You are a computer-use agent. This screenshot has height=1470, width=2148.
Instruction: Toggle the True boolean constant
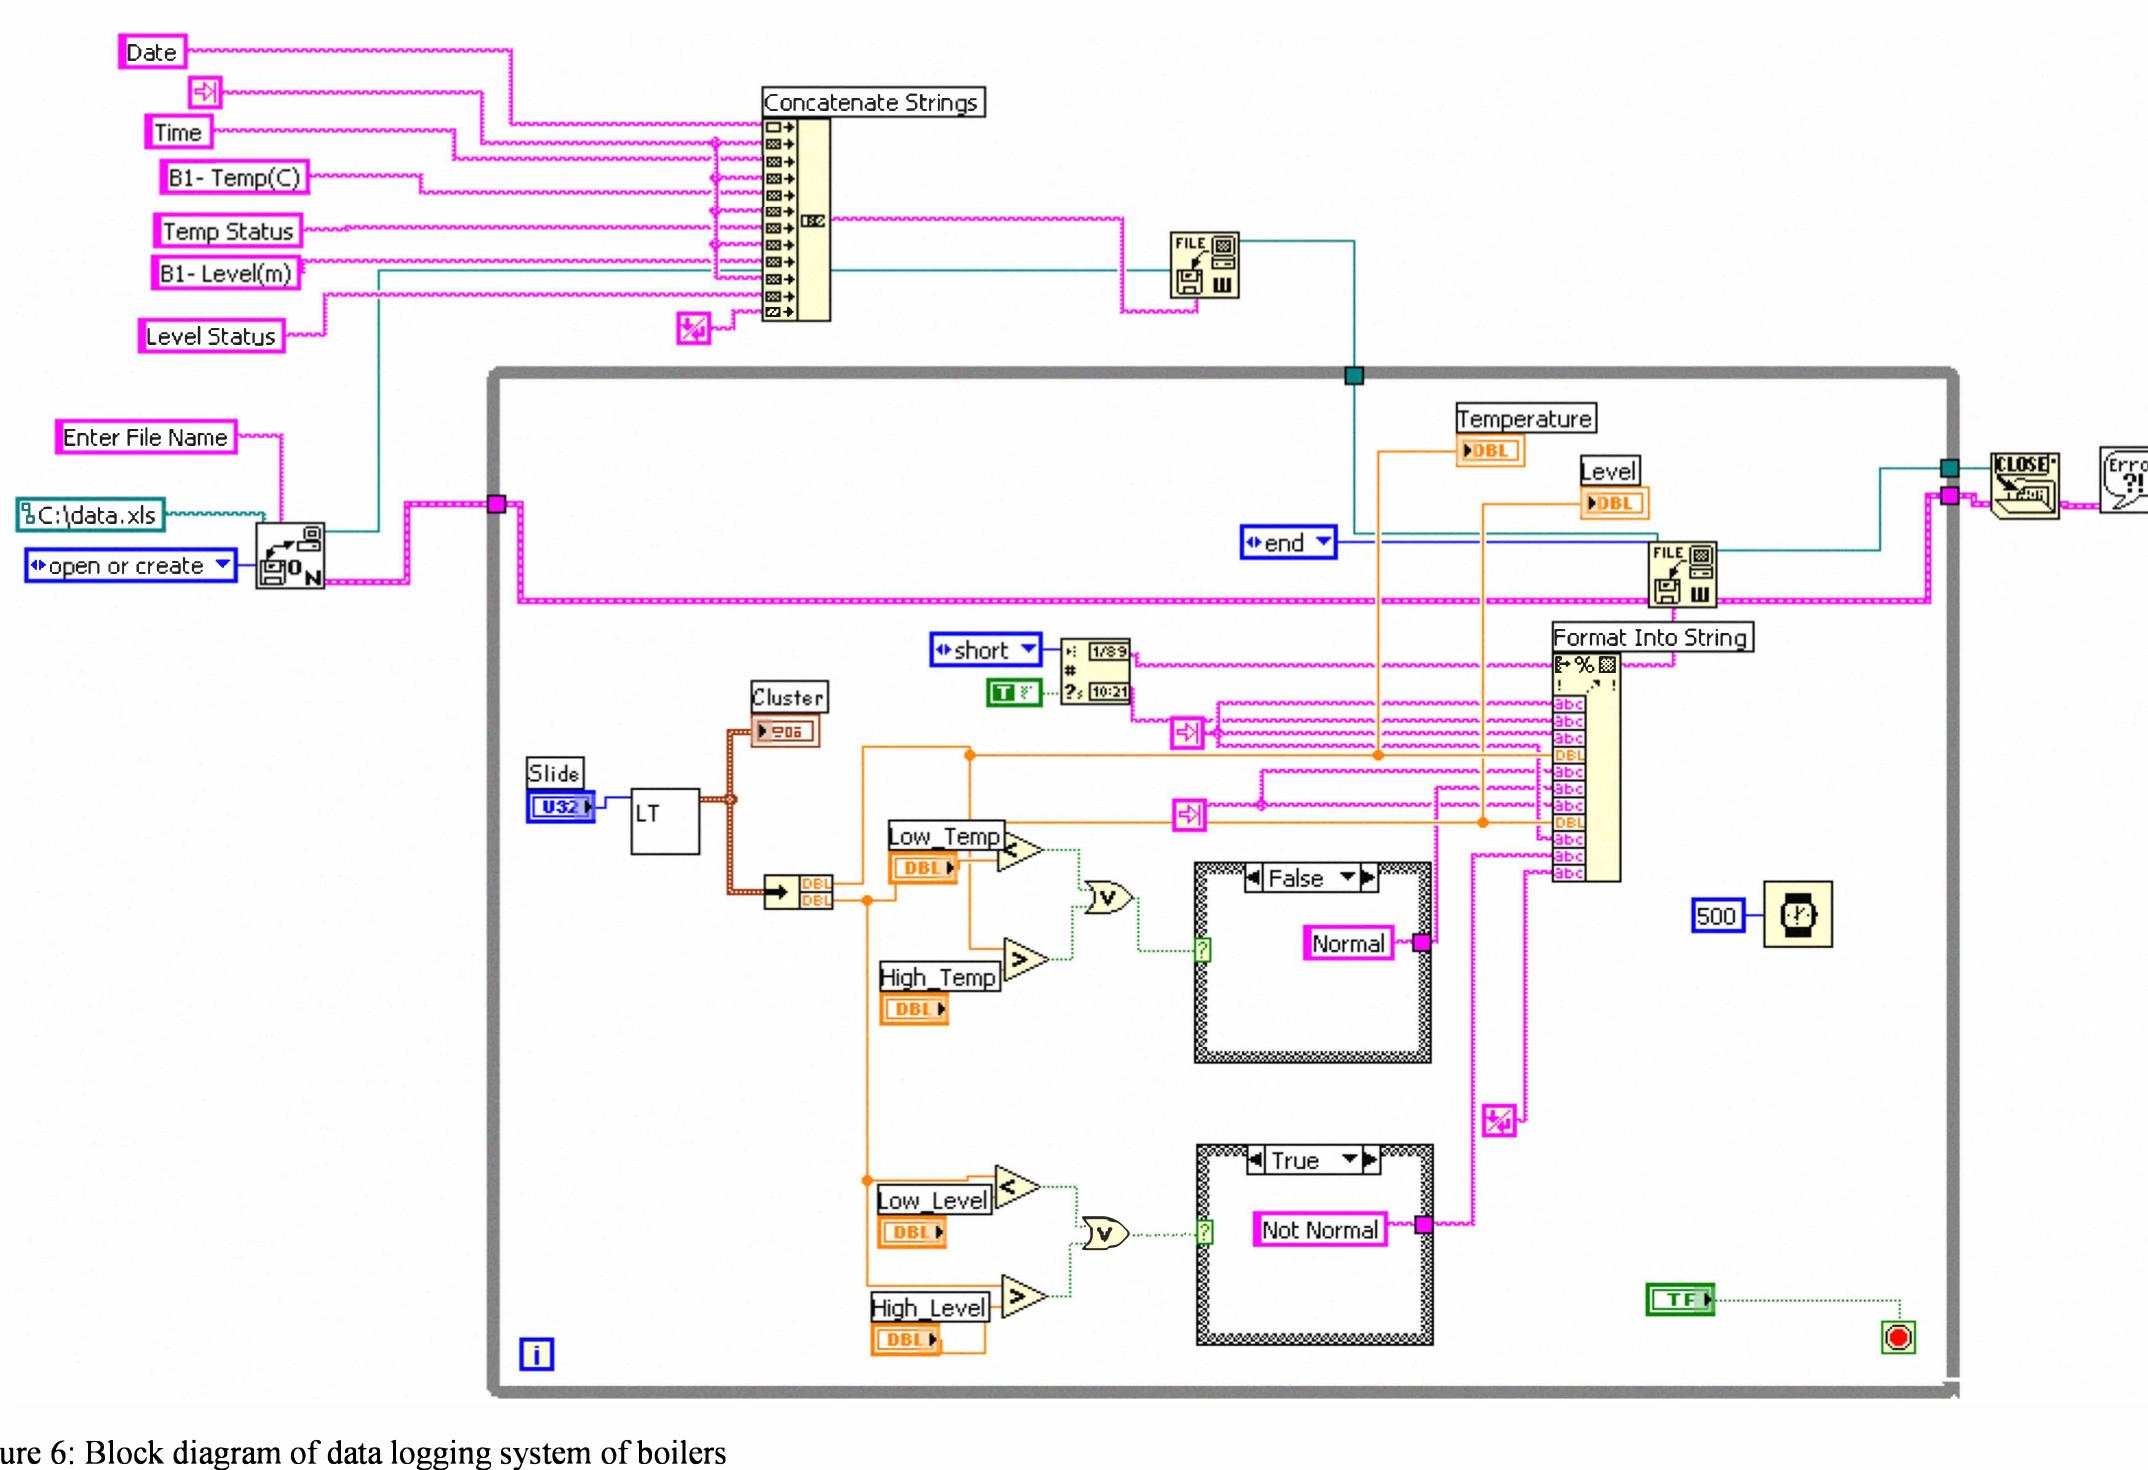(x=1014, y=692)
